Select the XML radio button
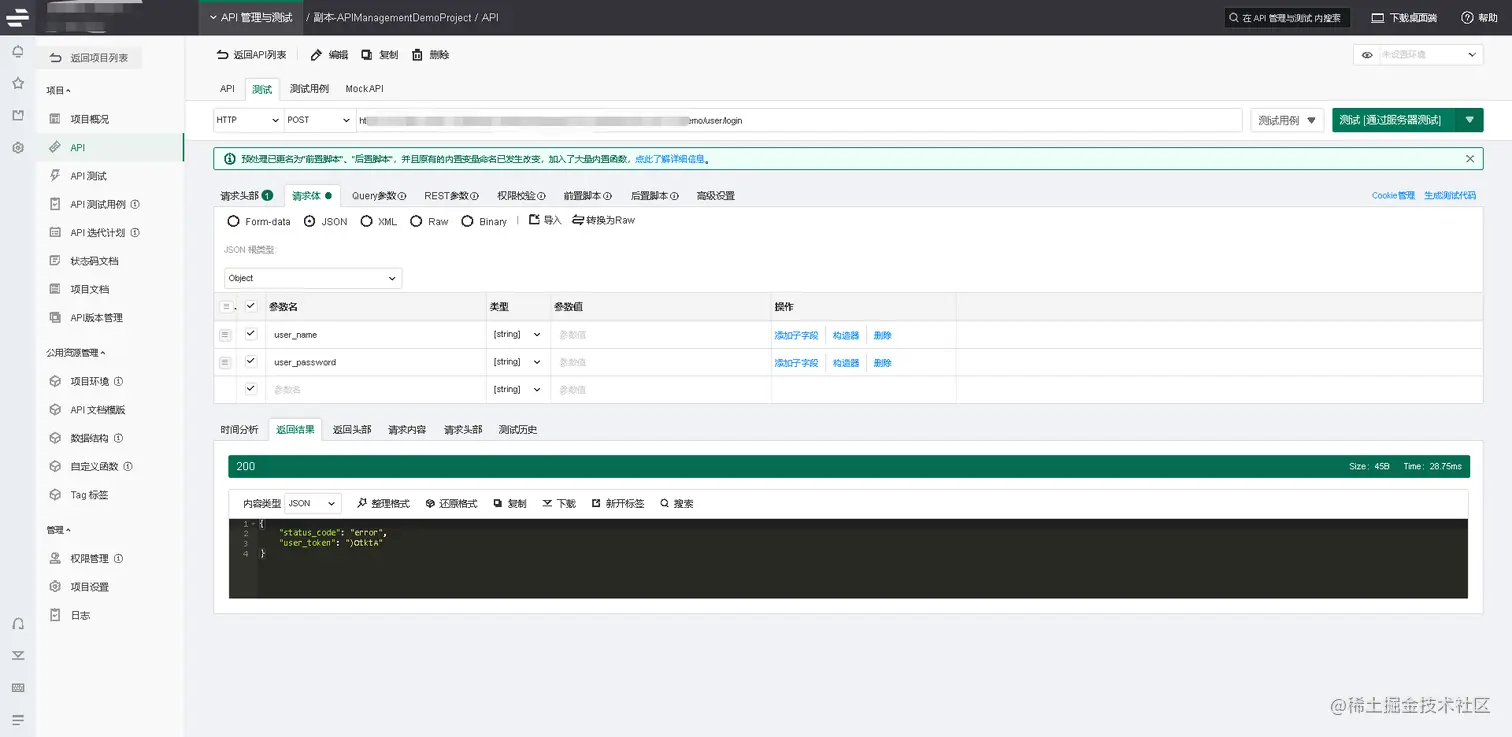The height and width of the screenshot is (737, 1512). 367,221
